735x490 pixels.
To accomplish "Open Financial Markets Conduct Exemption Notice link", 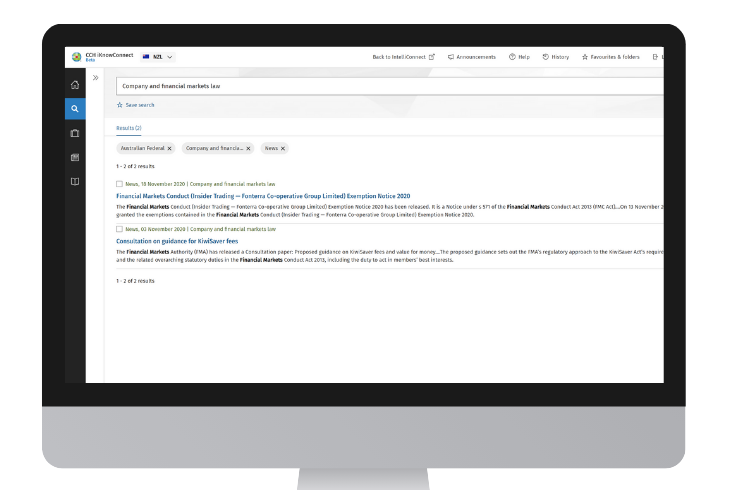I will tap(263, 196).
